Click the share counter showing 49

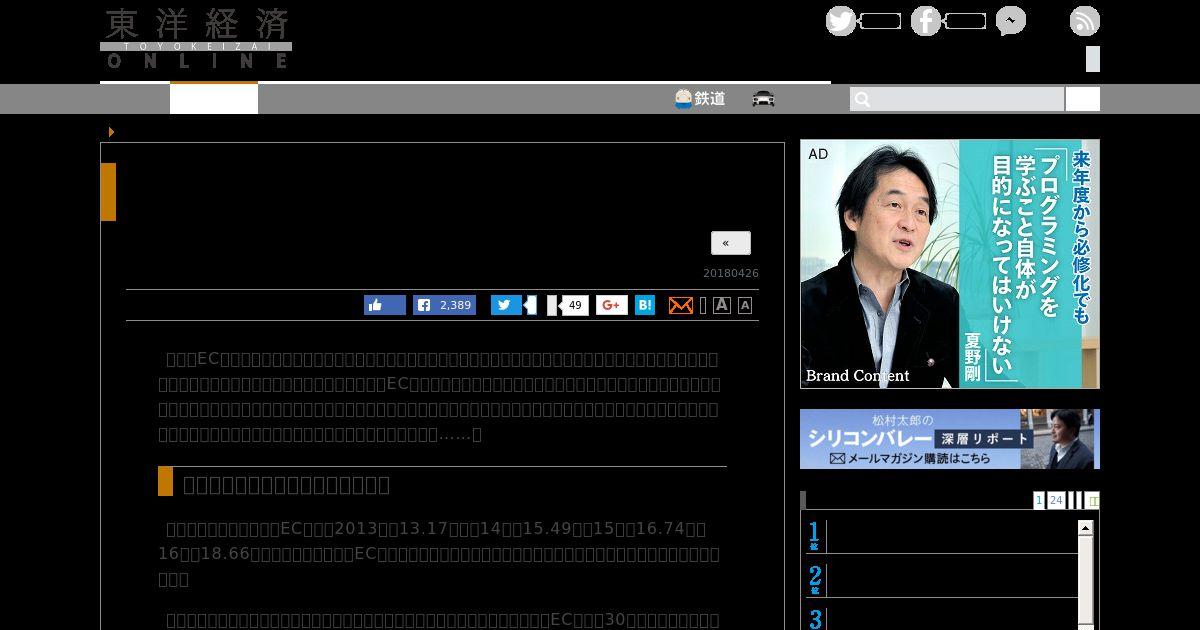[574, 305]
